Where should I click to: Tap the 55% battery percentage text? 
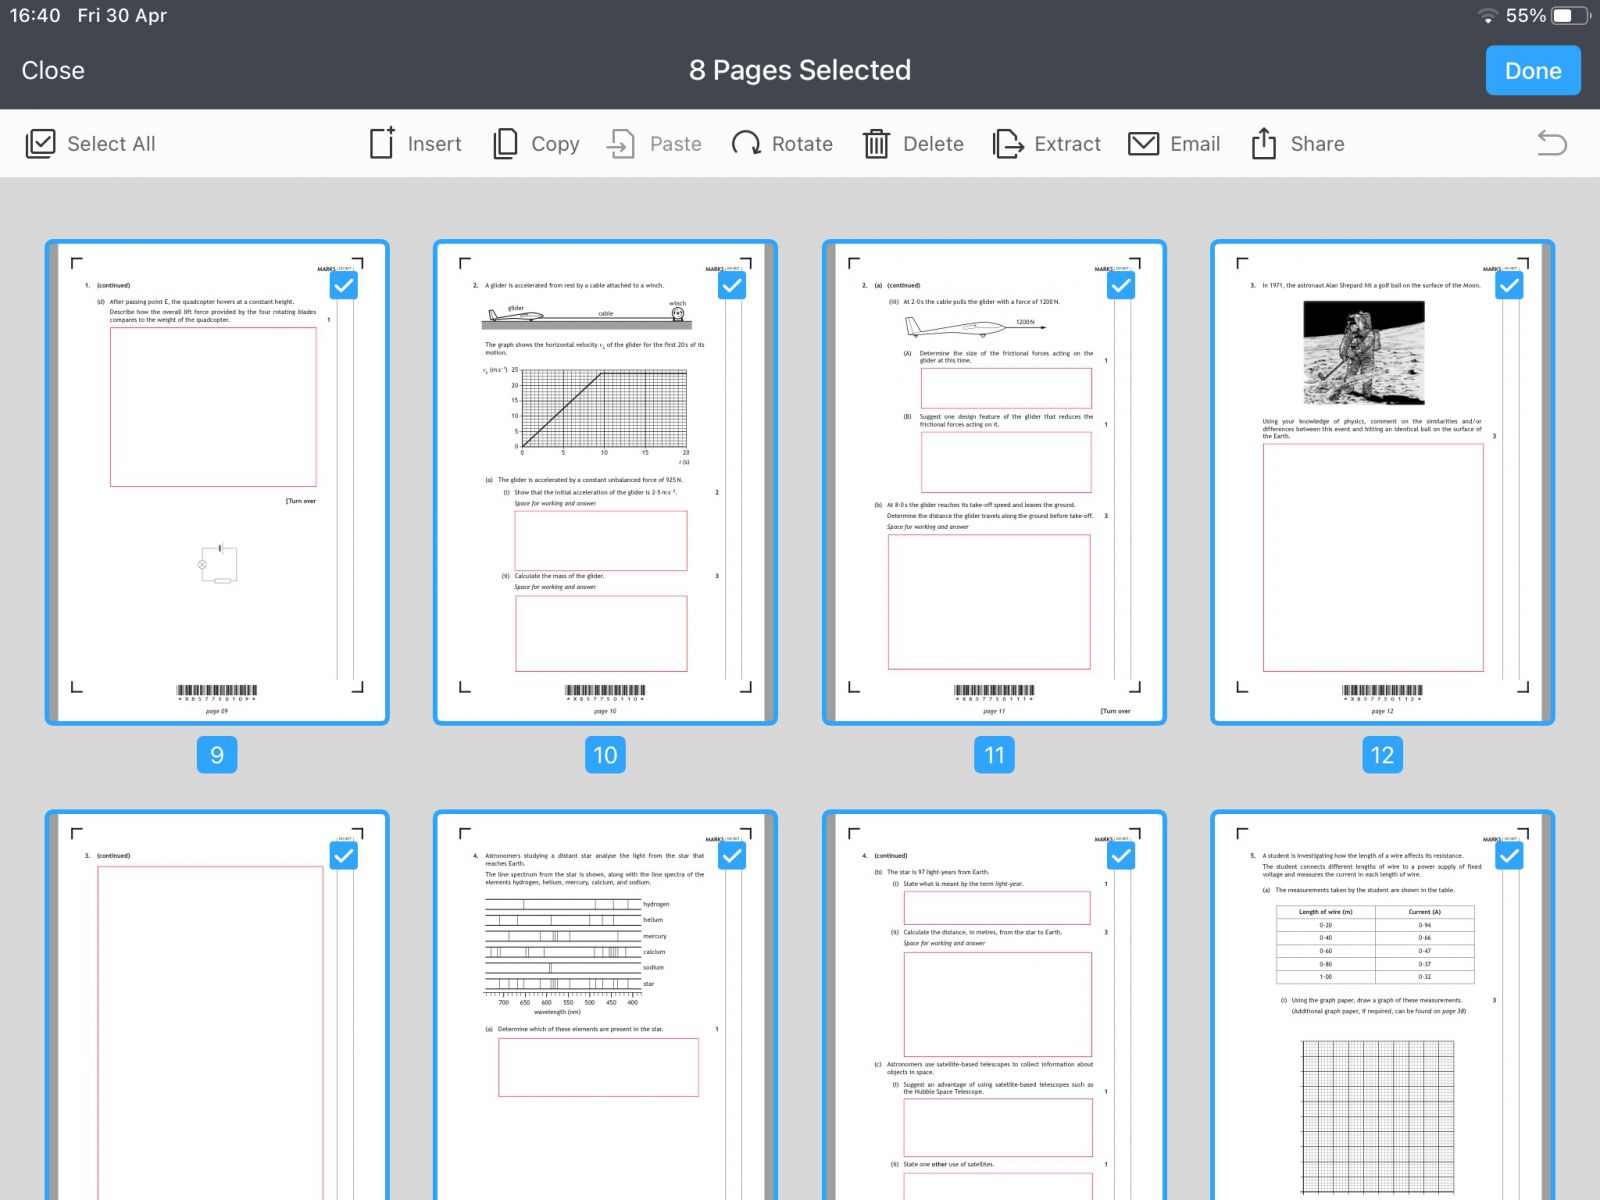[x=1525, y=15]
